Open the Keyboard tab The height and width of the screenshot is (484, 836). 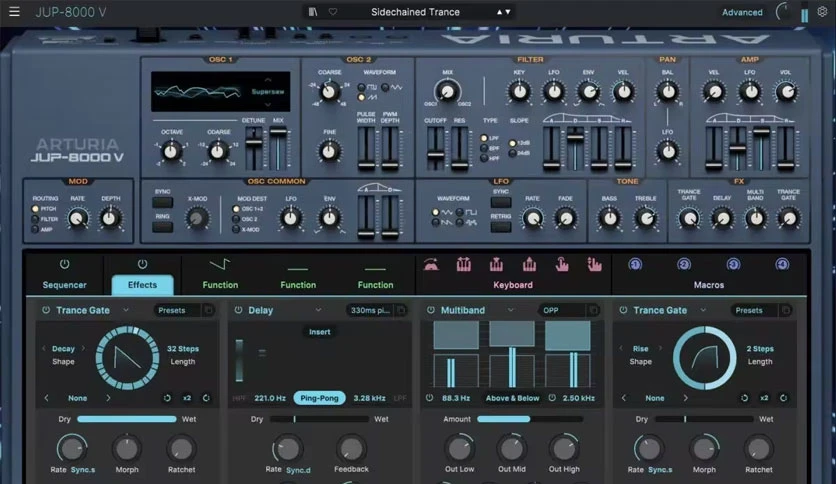pos(513,285)
